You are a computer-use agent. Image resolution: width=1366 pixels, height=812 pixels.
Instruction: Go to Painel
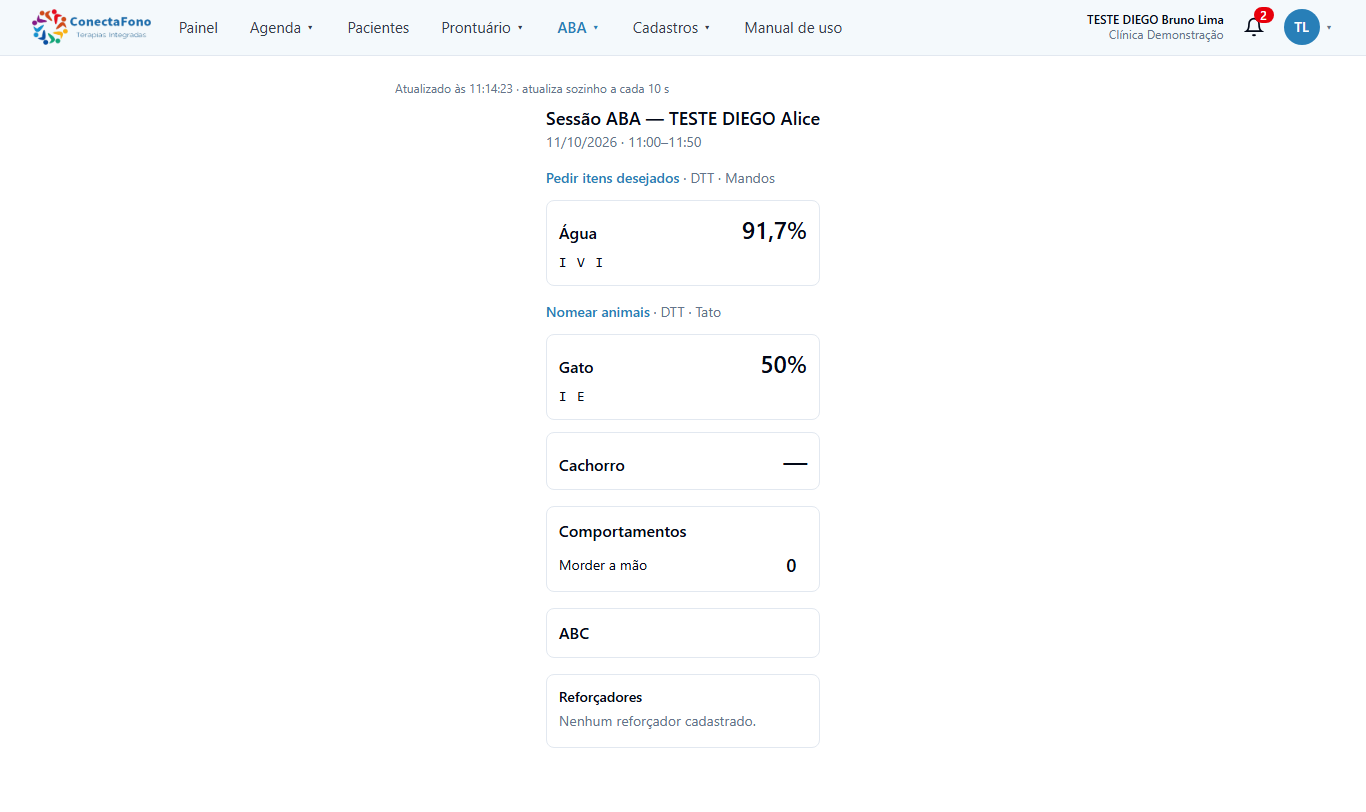(198, 28)
